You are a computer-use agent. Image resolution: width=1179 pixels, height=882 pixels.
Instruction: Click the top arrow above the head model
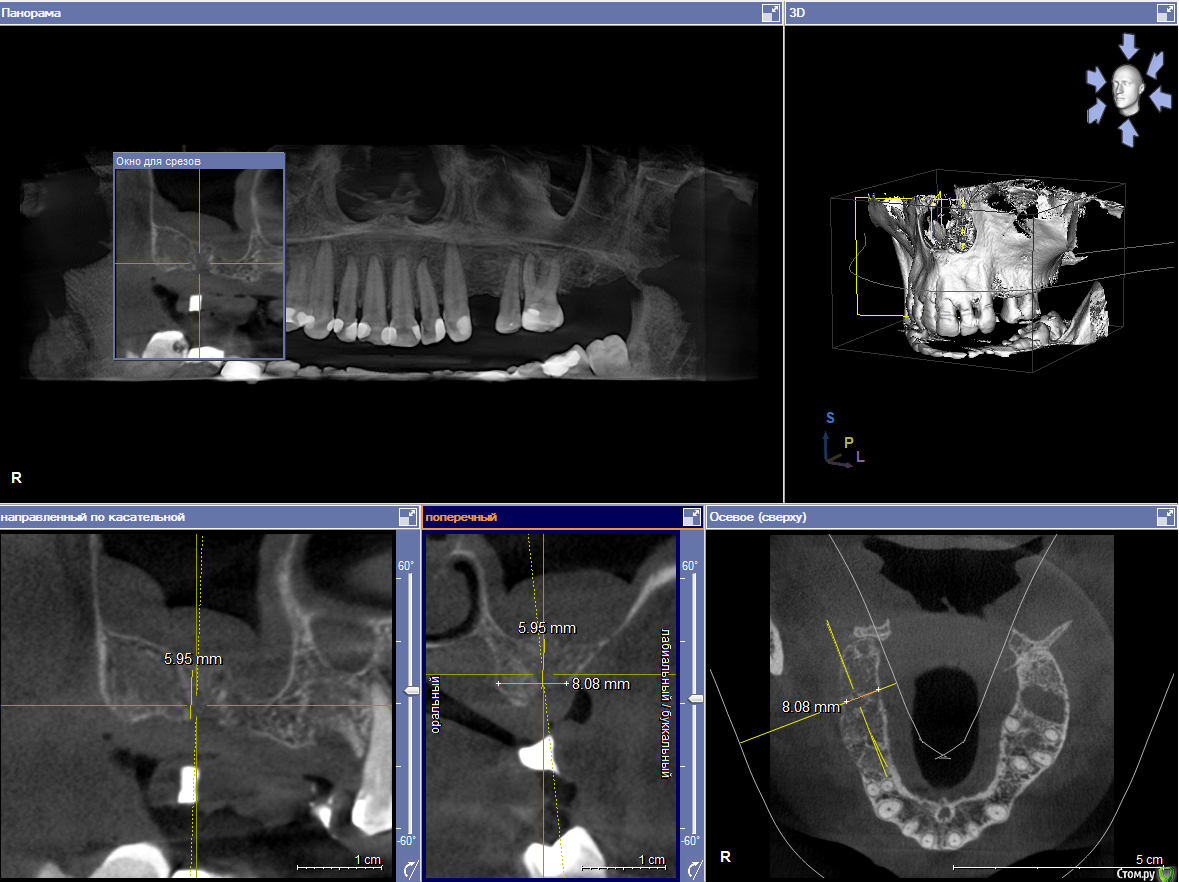tap(1129, 46)
